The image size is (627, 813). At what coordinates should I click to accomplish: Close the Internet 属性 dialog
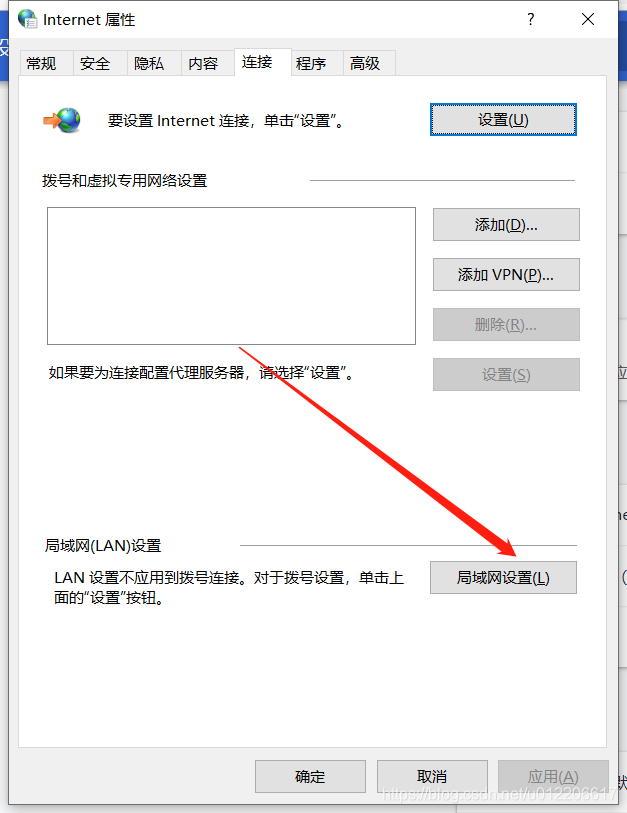pyautogui.click(x=588, y=19)
